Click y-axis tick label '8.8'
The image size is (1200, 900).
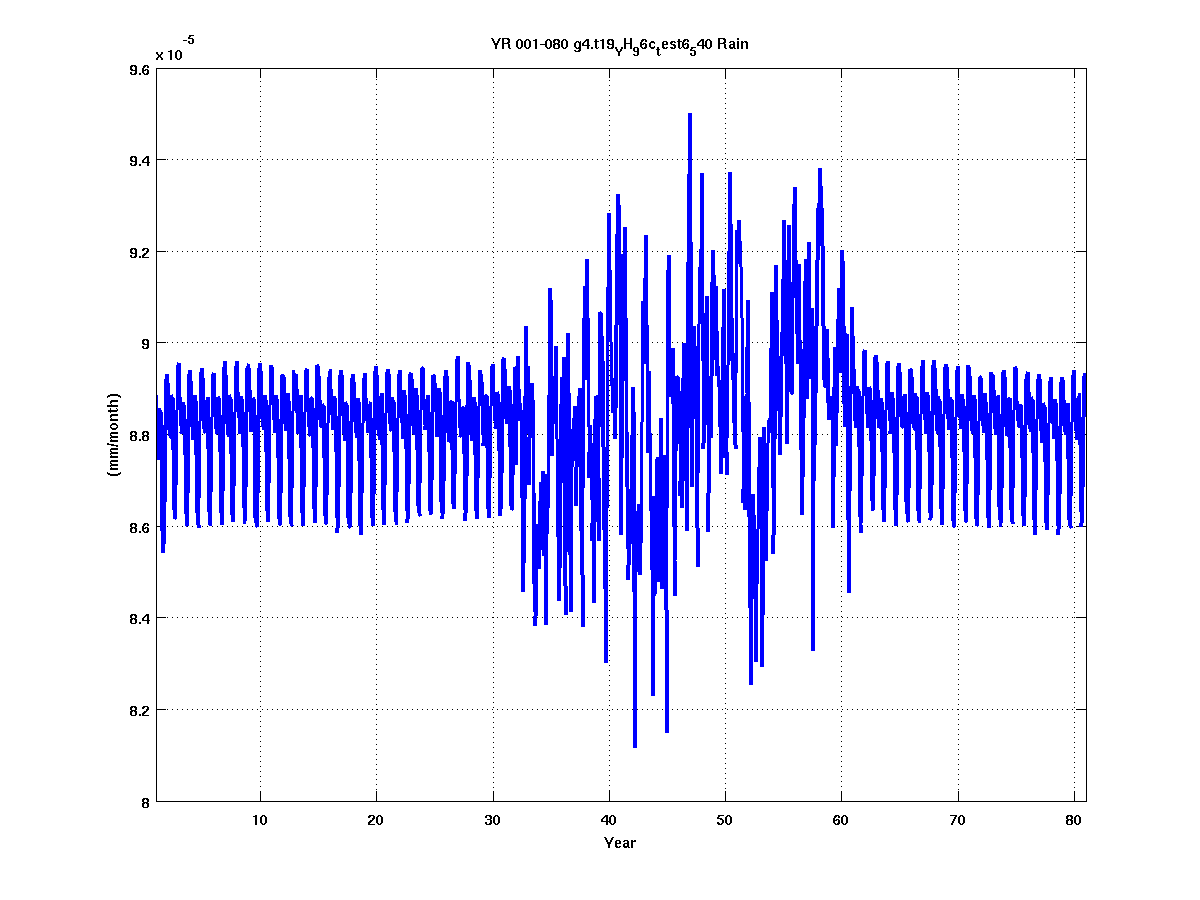(140, 435)
